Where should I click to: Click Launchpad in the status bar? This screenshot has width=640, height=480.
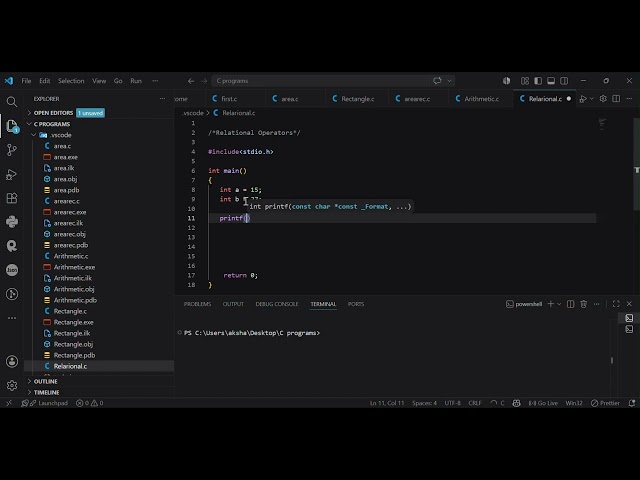coord(45,403)
